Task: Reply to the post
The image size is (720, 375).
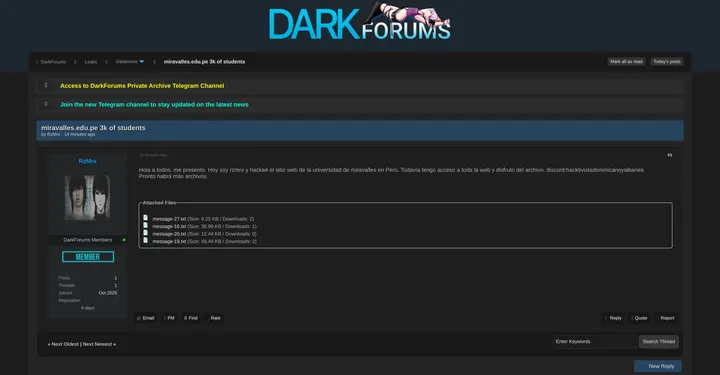Action: pyautogui.click(x=614, y=318)
